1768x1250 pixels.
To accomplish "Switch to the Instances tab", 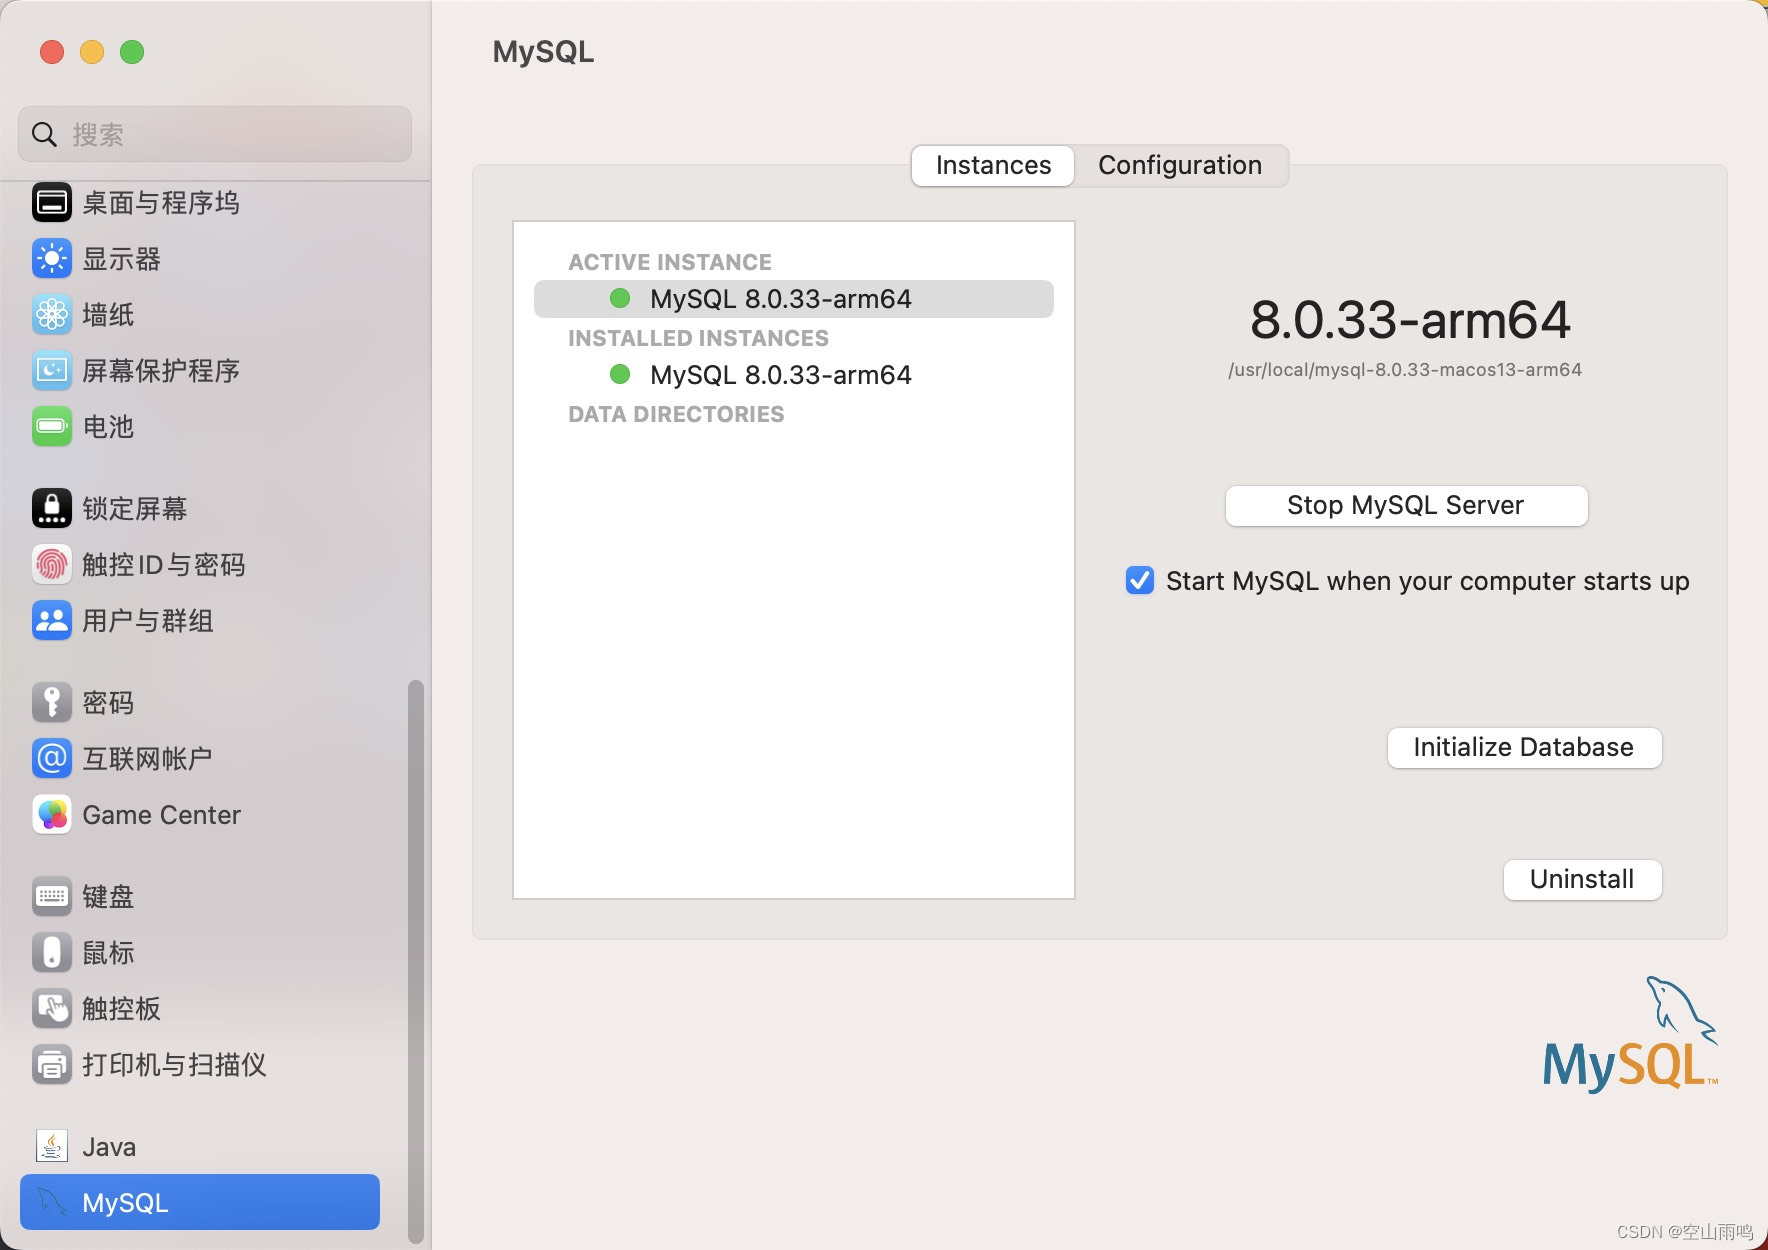I will click(993, 165).
